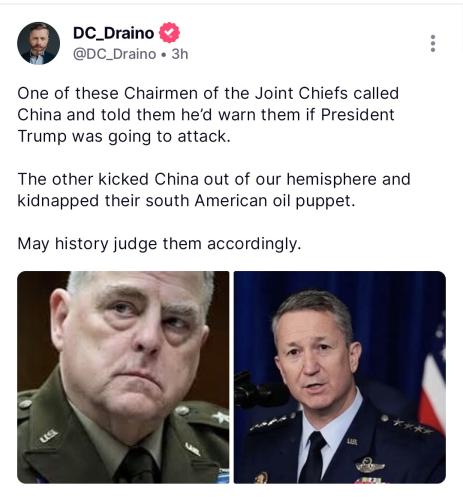The height and width of the screenshot is (500, 463).
Task: Click the 3h post timestamp
Action: coord(180,54)
